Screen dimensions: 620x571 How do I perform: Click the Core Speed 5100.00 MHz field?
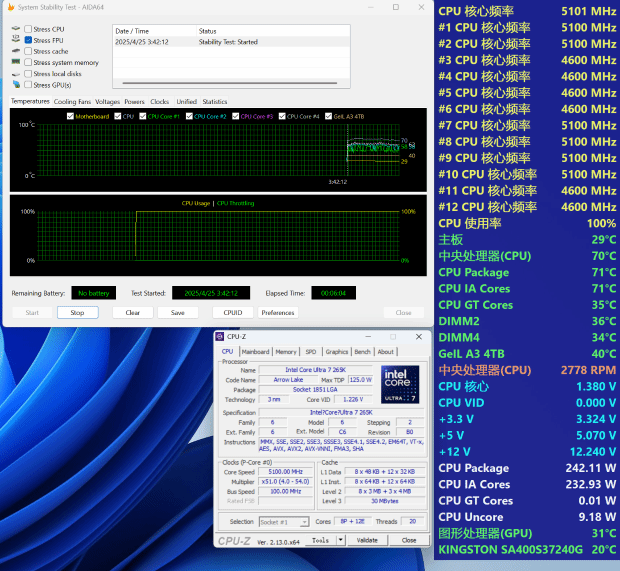[x=285, y=472]
